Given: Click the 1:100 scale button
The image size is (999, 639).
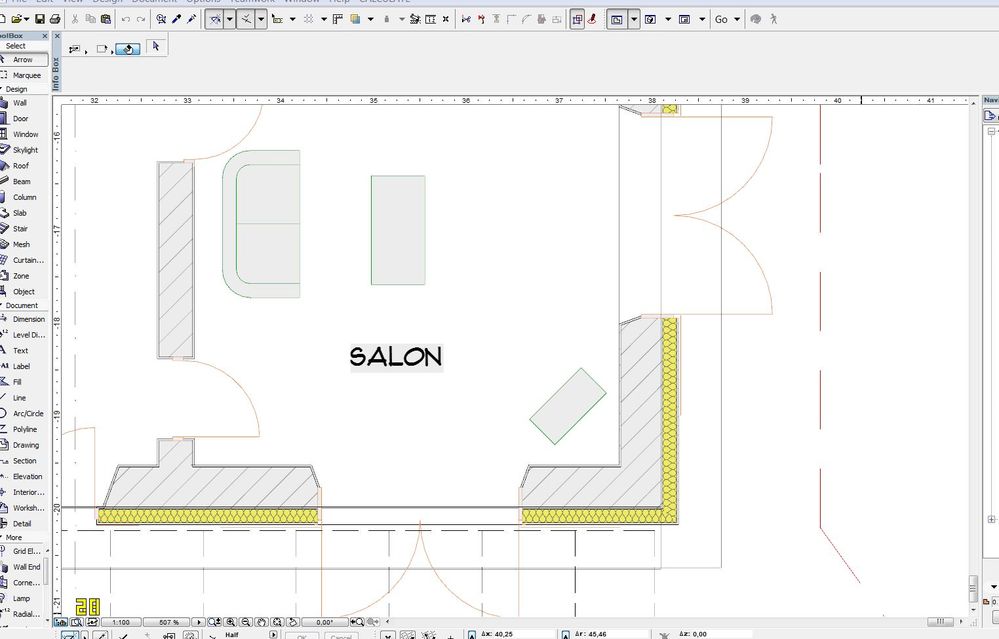Looking at the screenshot, I should 120,622.
